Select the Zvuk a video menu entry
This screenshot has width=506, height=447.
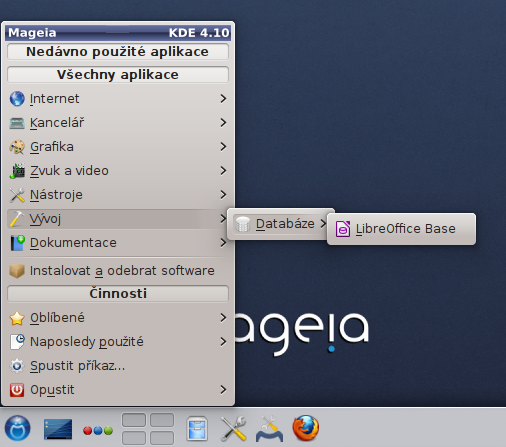[x=118, y=171]
